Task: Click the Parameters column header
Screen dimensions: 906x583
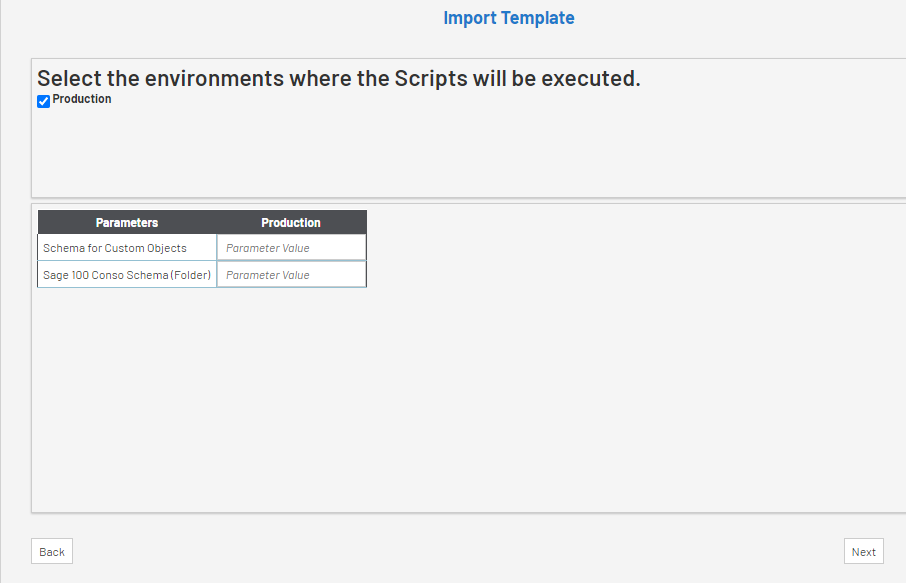Action: tap(127, 223)
